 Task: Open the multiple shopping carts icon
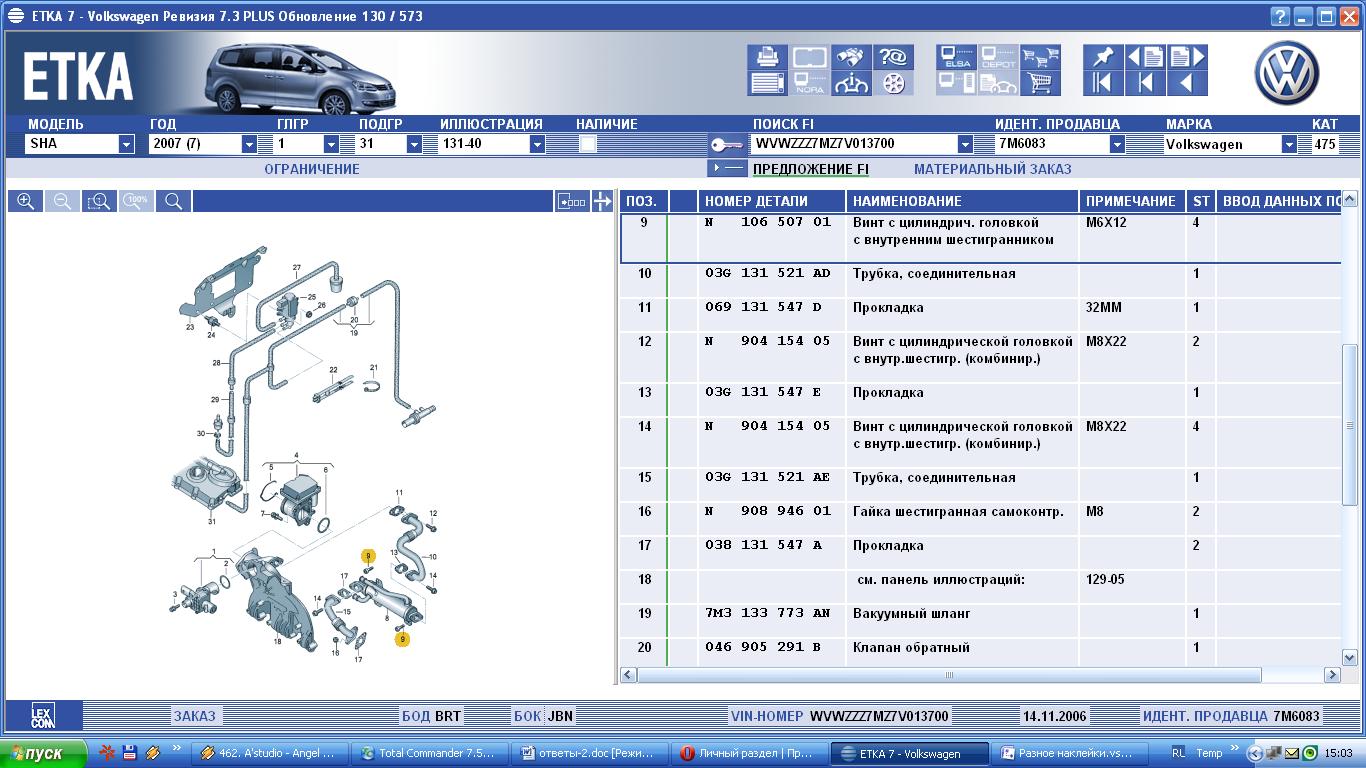click(1040, 57)
